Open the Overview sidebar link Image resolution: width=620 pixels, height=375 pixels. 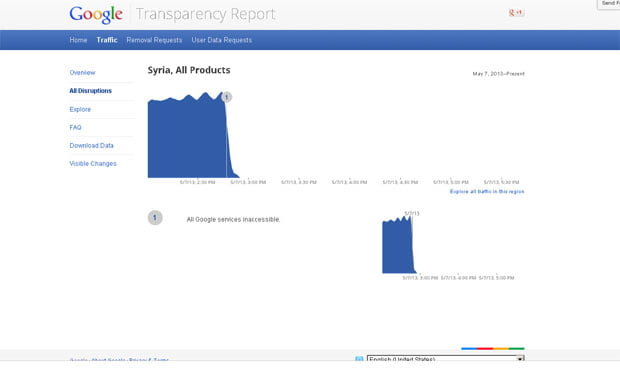pos(82,73)
